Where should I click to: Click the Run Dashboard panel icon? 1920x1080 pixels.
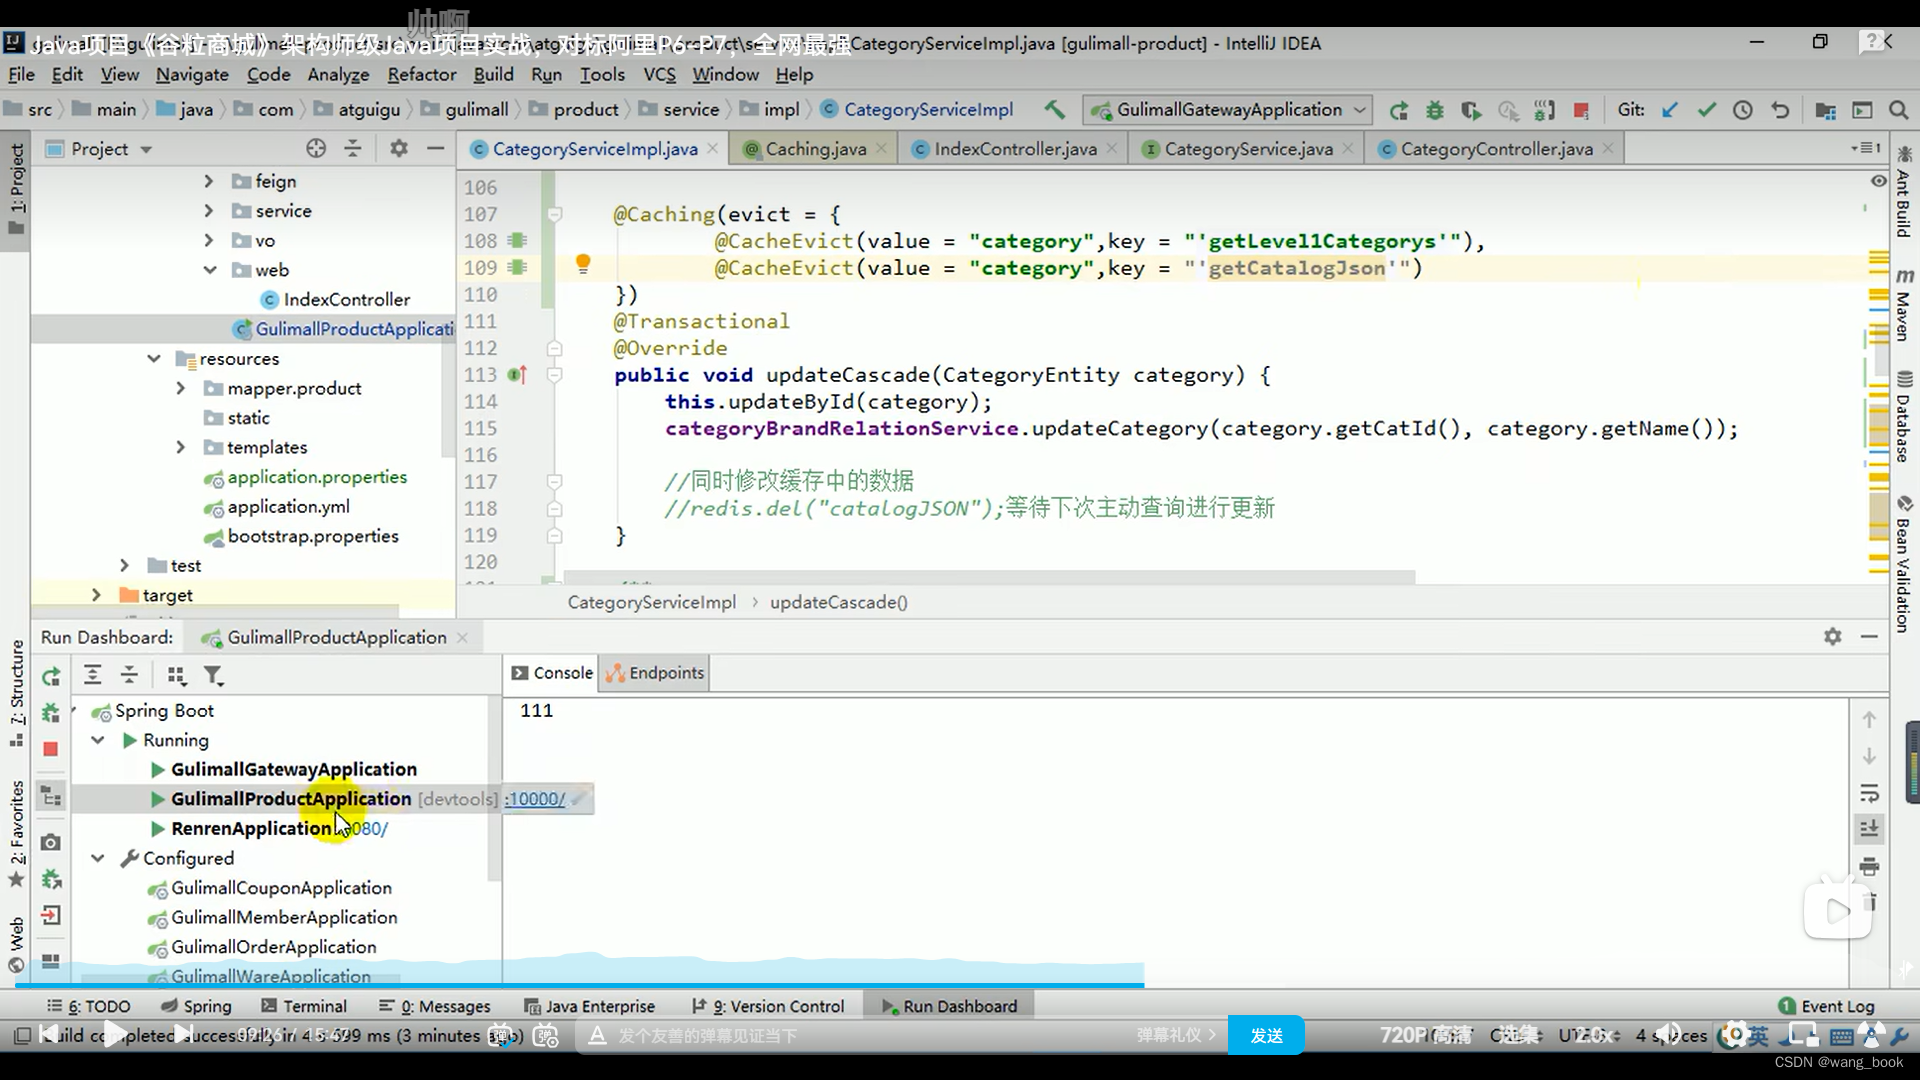point(885,1005)
